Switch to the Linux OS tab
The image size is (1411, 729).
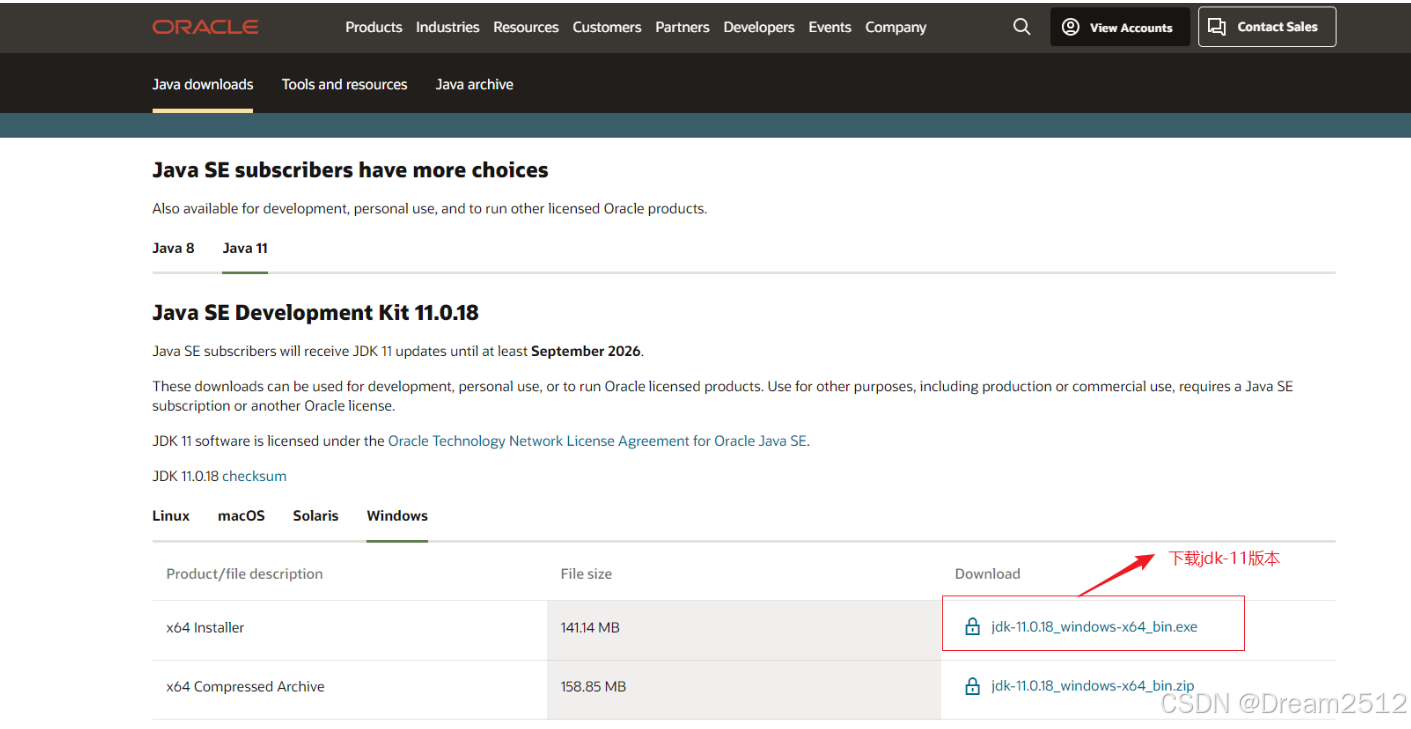pyautogui.click(x=171, y=516)
